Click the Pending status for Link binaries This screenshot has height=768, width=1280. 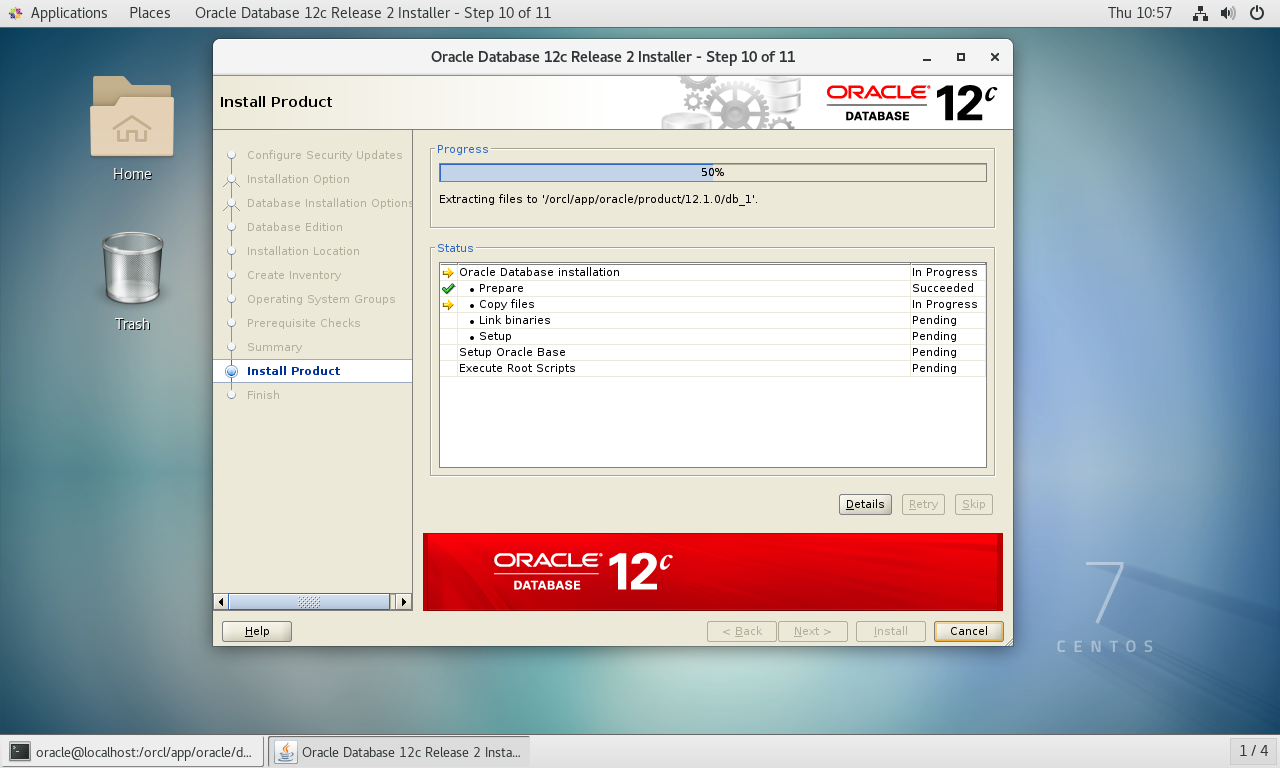click(x=934, y=320)
